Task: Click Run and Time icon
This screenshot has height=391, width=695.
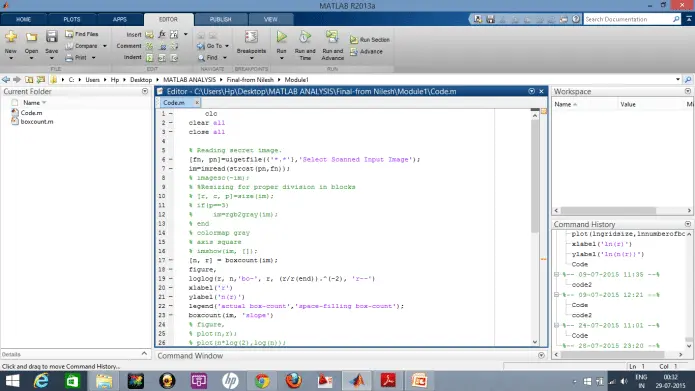Action: (305, 37)
